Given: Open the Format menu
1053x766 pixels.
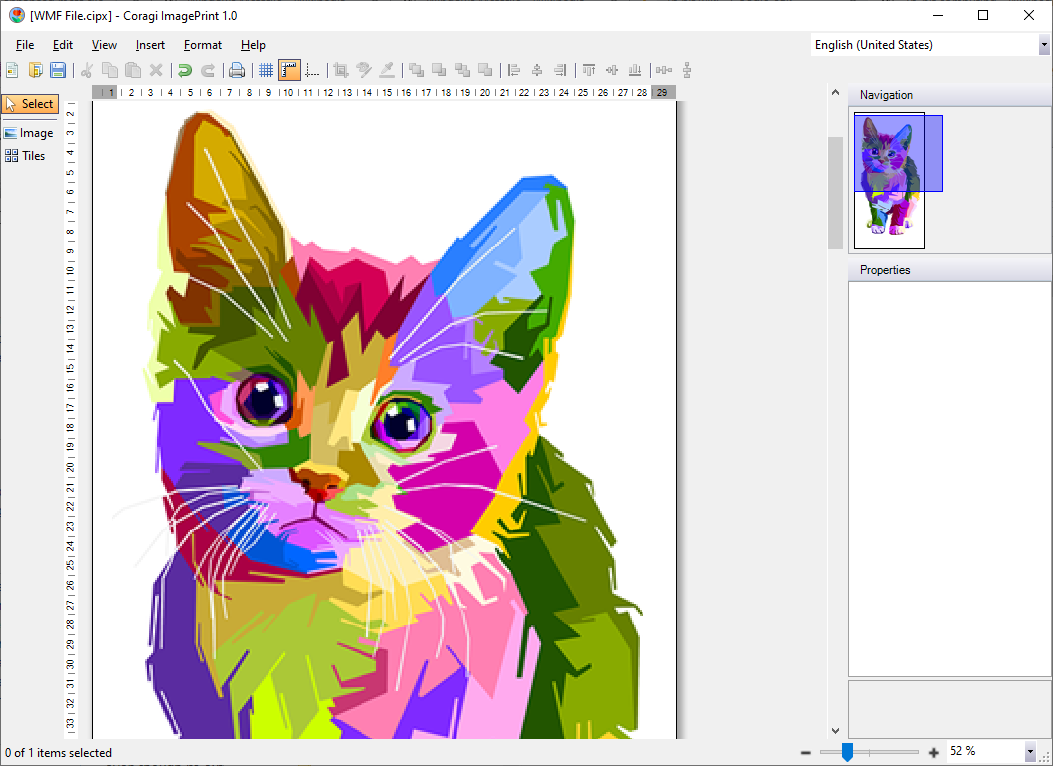Looking at the screenshot, I should click(x=203, y=45).
